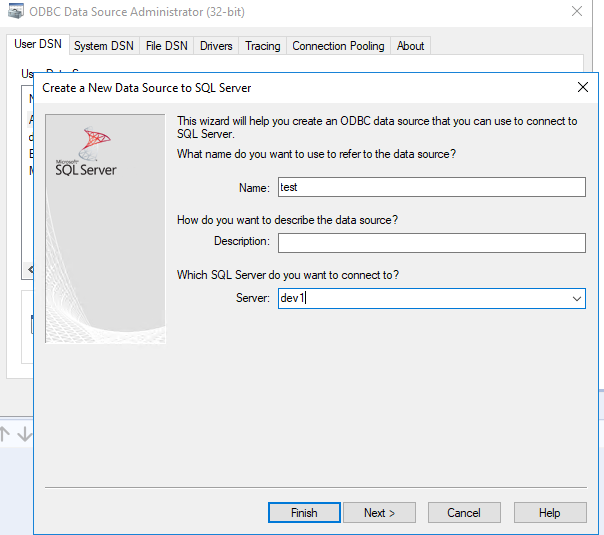This screenshot has width=604, height=535.
Task: Click the Server field containing dev1
Action: point(420,299)
